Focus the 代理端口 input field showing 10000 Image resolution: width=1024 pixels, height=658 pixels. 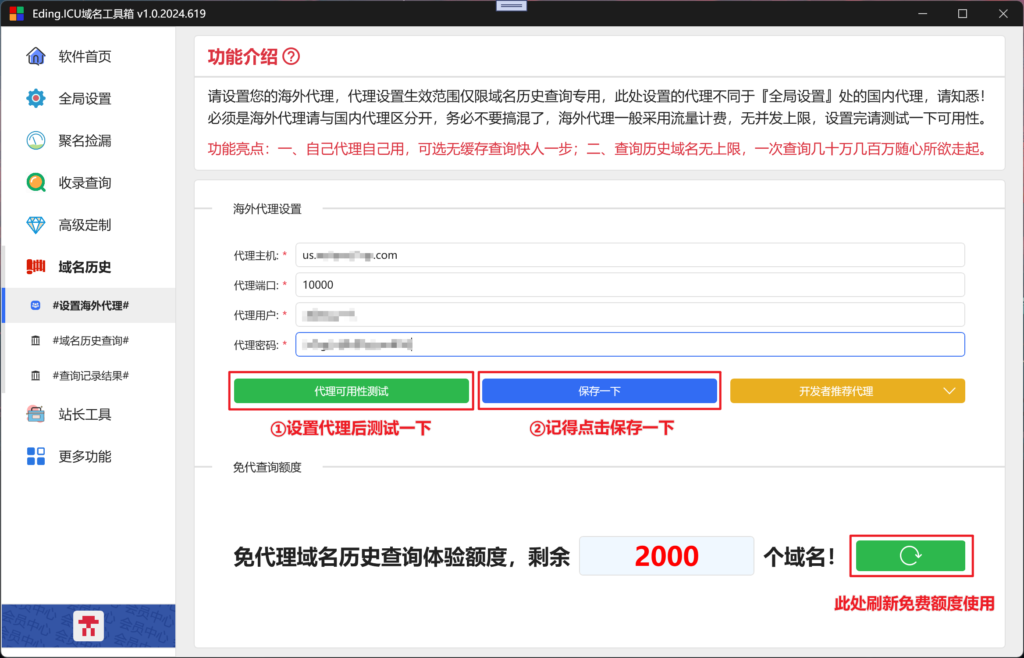[630, 285]
